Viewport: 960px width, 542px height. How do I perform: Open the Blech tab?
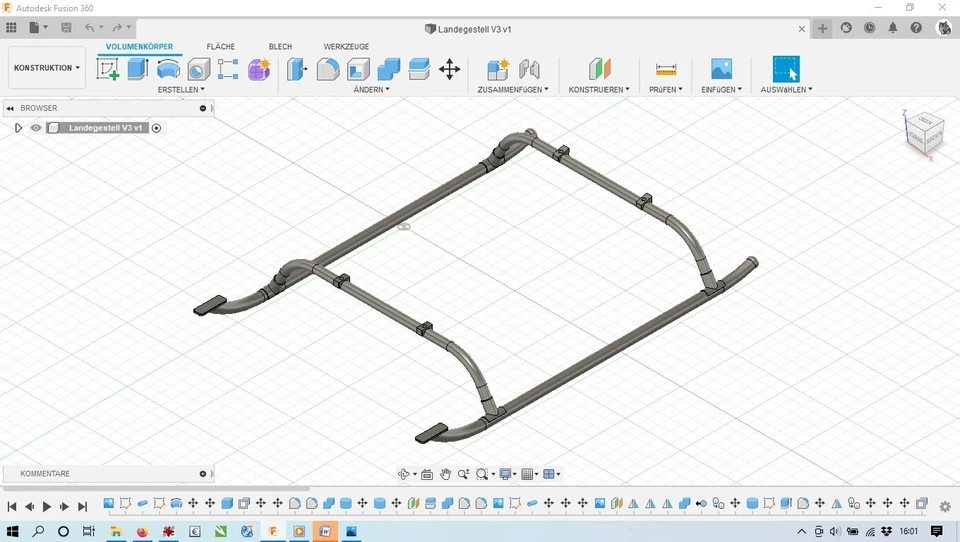pyautogui.click(x=280, y=47)
